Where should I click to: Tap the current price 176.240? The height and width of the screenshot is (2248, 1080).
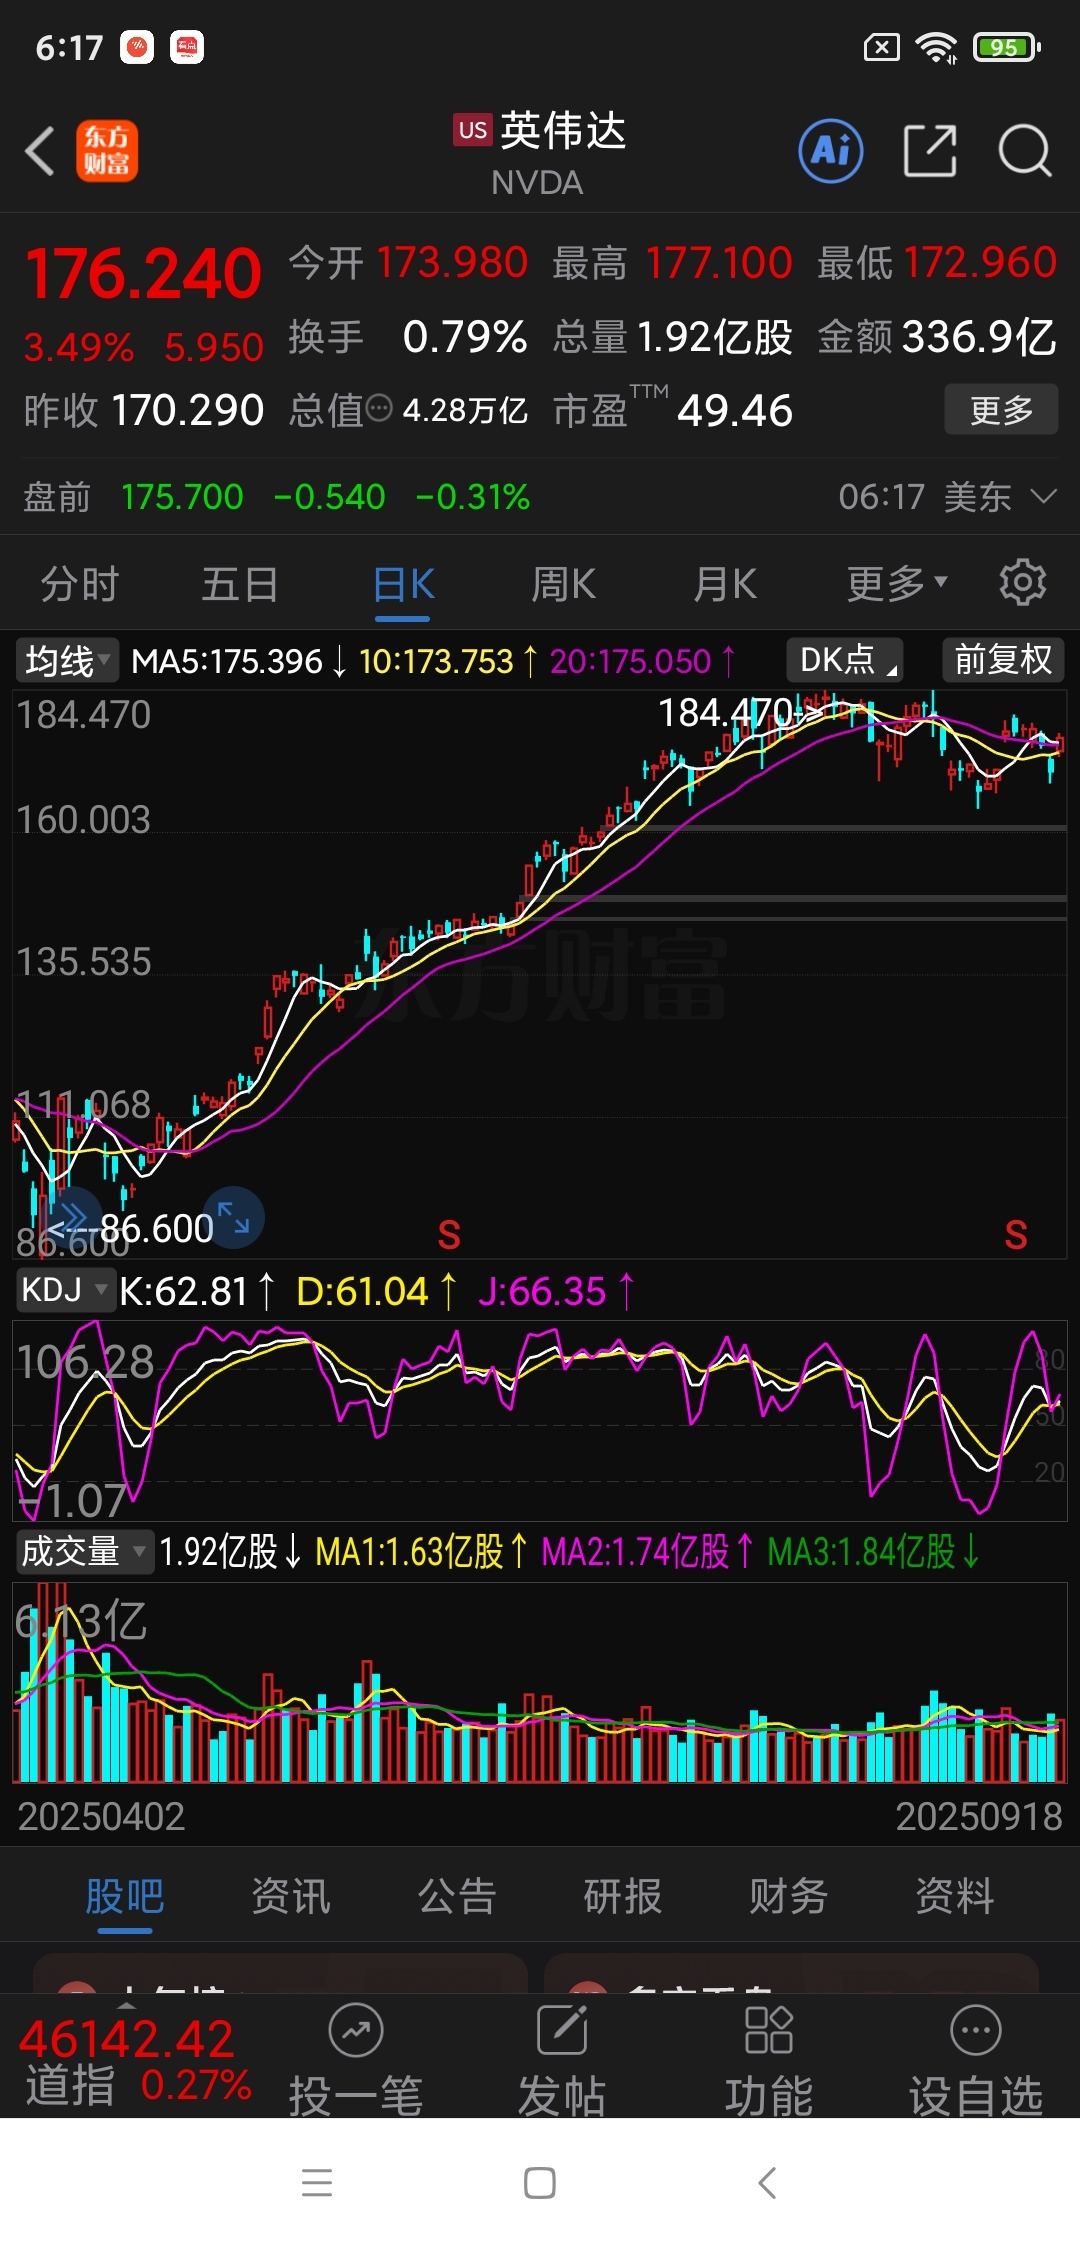click(143, 274)
